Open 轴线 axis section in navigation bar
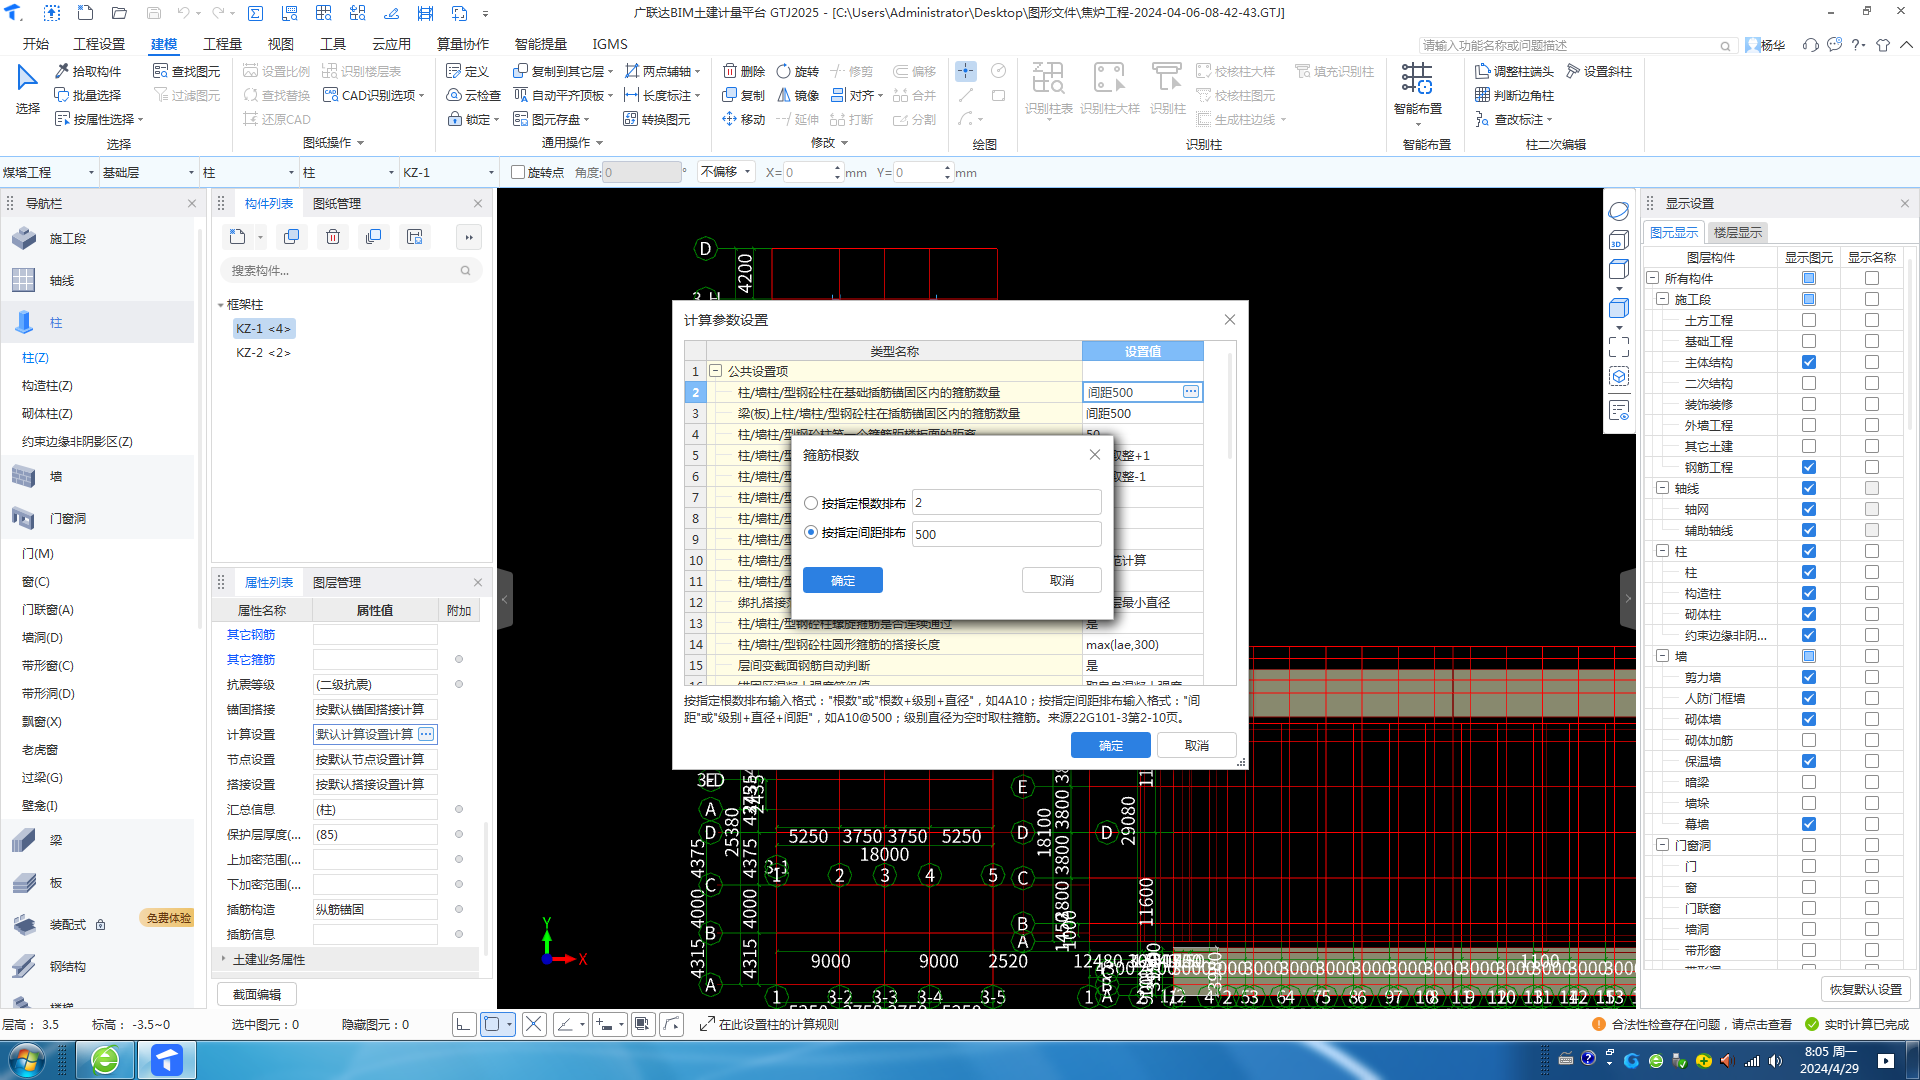The image size is (1920, 1080). click(97, 280)
